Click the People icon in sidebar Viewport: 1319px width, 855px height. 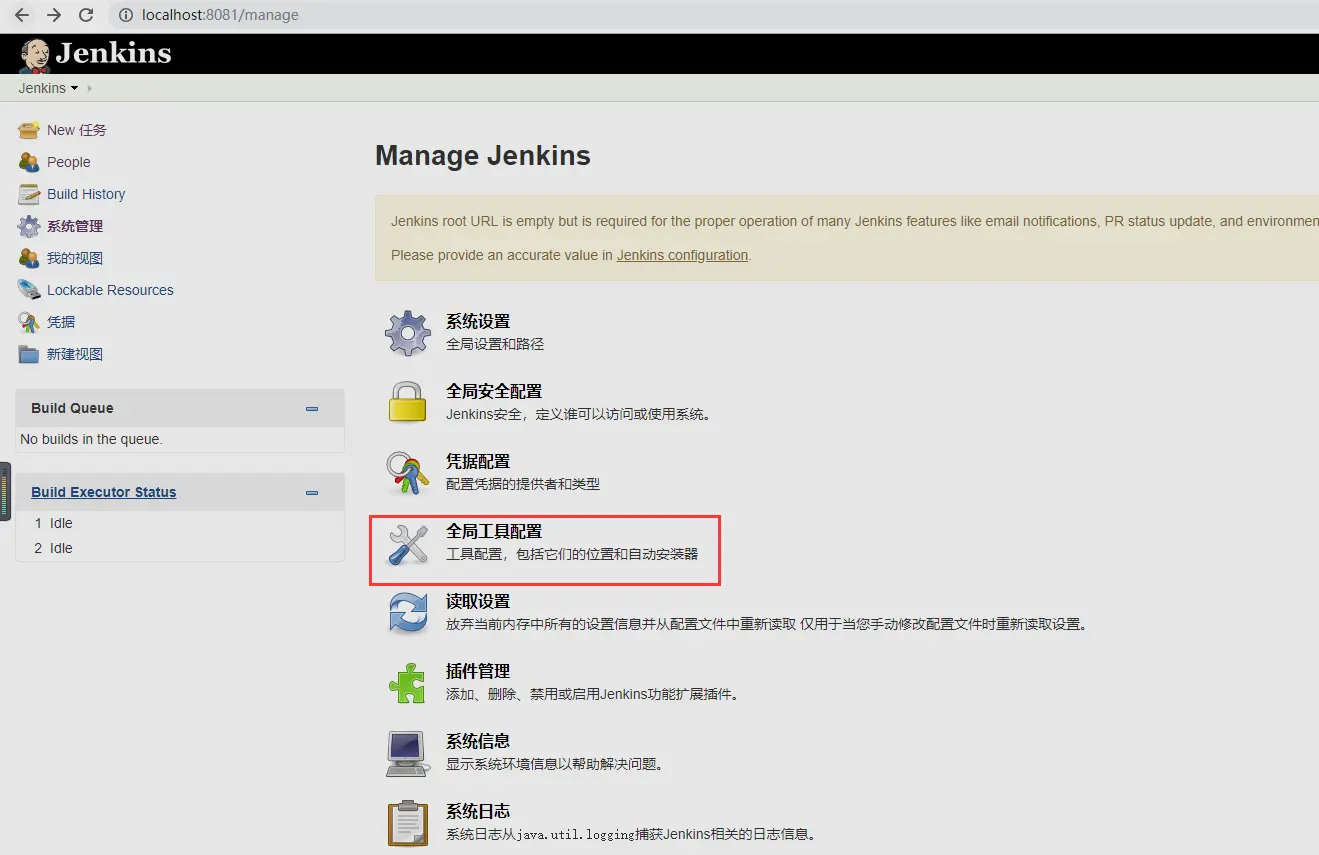29,162
